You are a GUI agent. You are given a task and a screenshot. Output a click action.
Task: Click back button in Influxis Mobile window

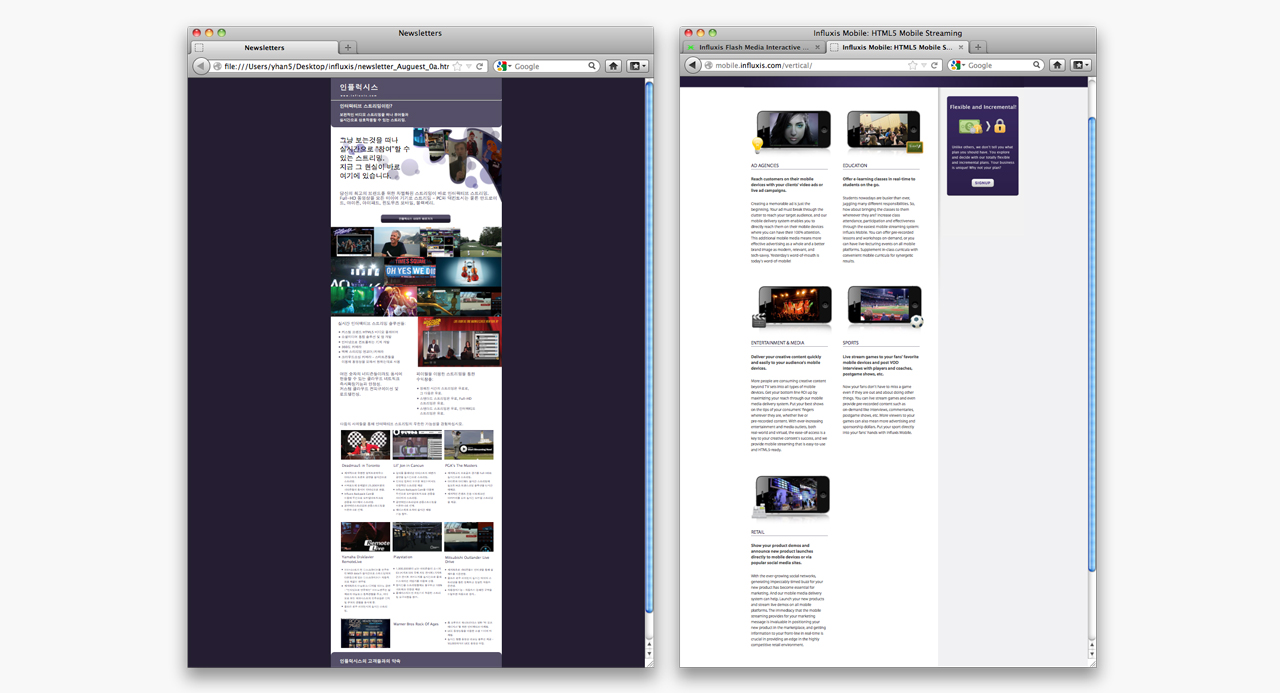coord(693,65)
